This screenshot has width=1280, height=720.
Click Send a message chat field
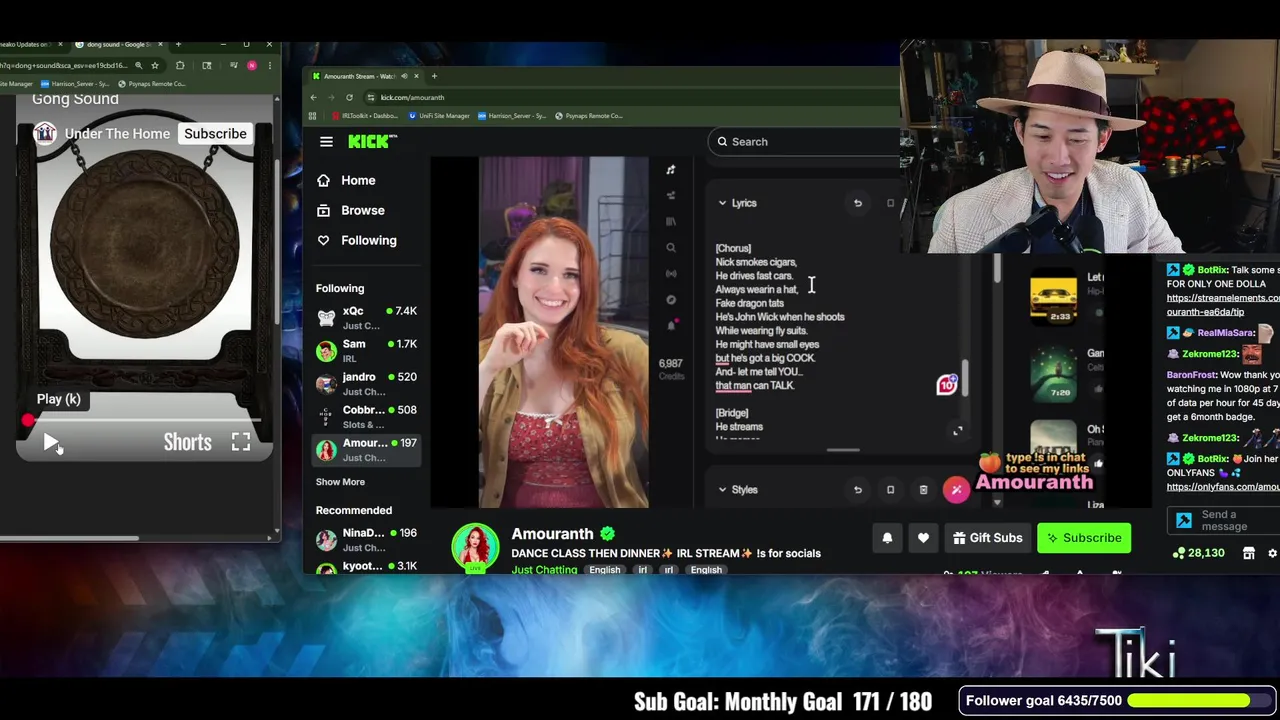pos(1224,521)
